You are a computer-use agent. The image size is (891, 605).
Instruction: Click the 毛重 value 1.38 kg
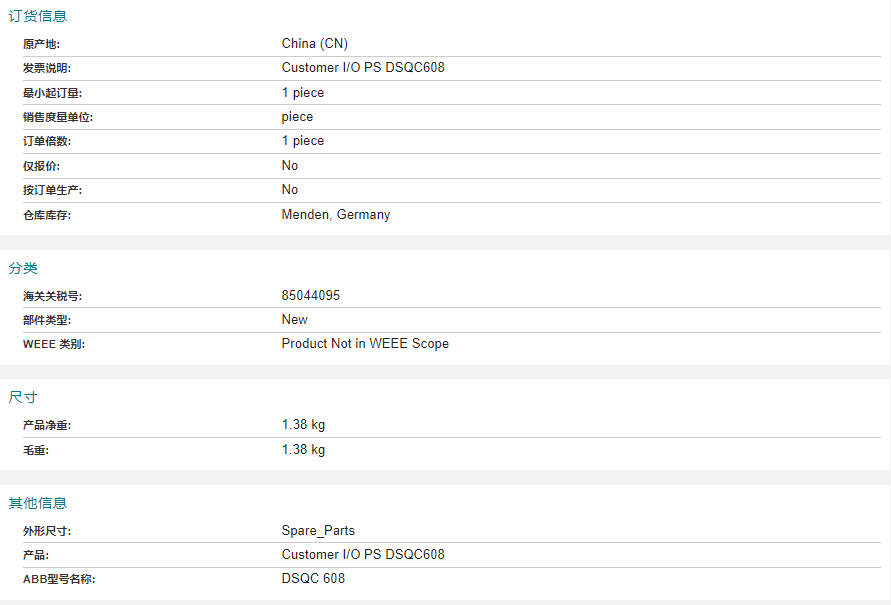(303, 450)
